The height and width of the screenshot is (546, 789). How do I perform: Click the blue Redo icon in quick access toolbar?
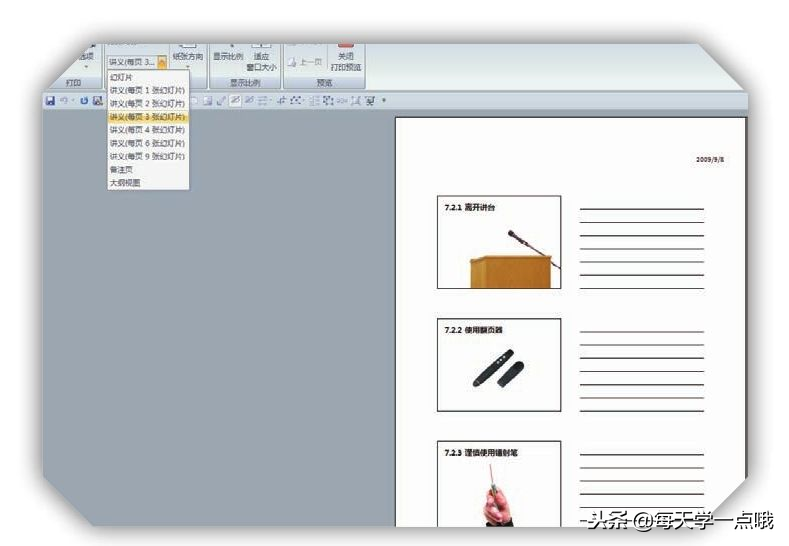tap(84, 101)
